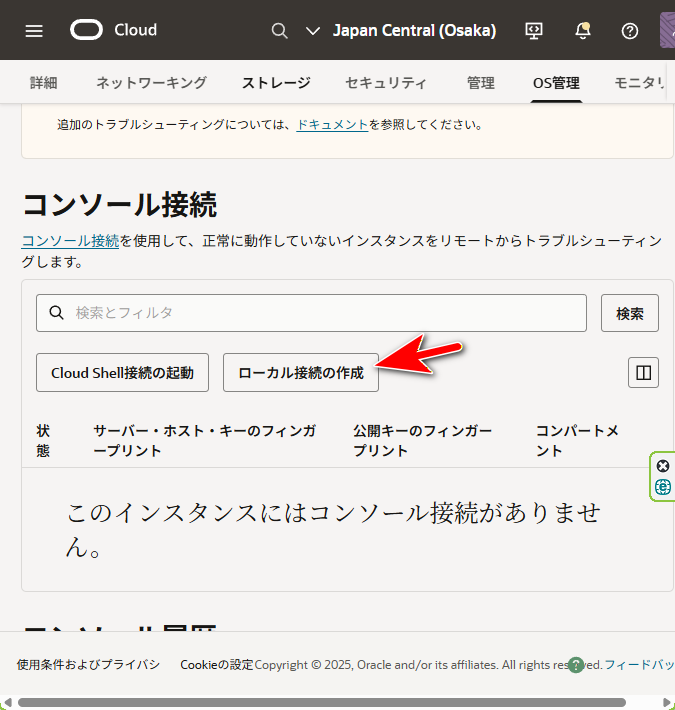Open the ドキュメント link
675x710 pixels.
point(332,125)
